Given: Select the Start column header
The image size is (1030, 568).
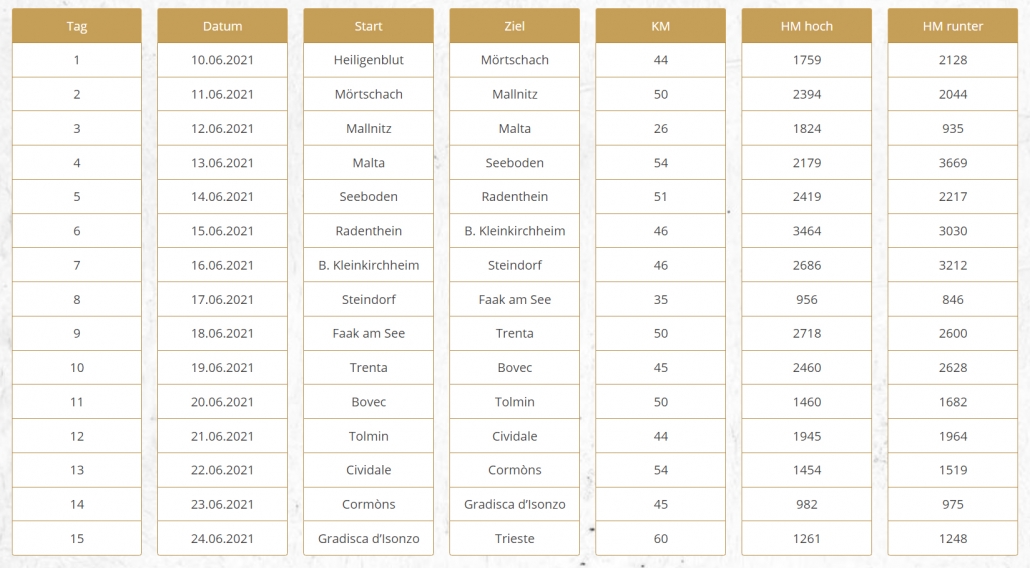Looking at the screenshot, I should [x=369, y=26].
